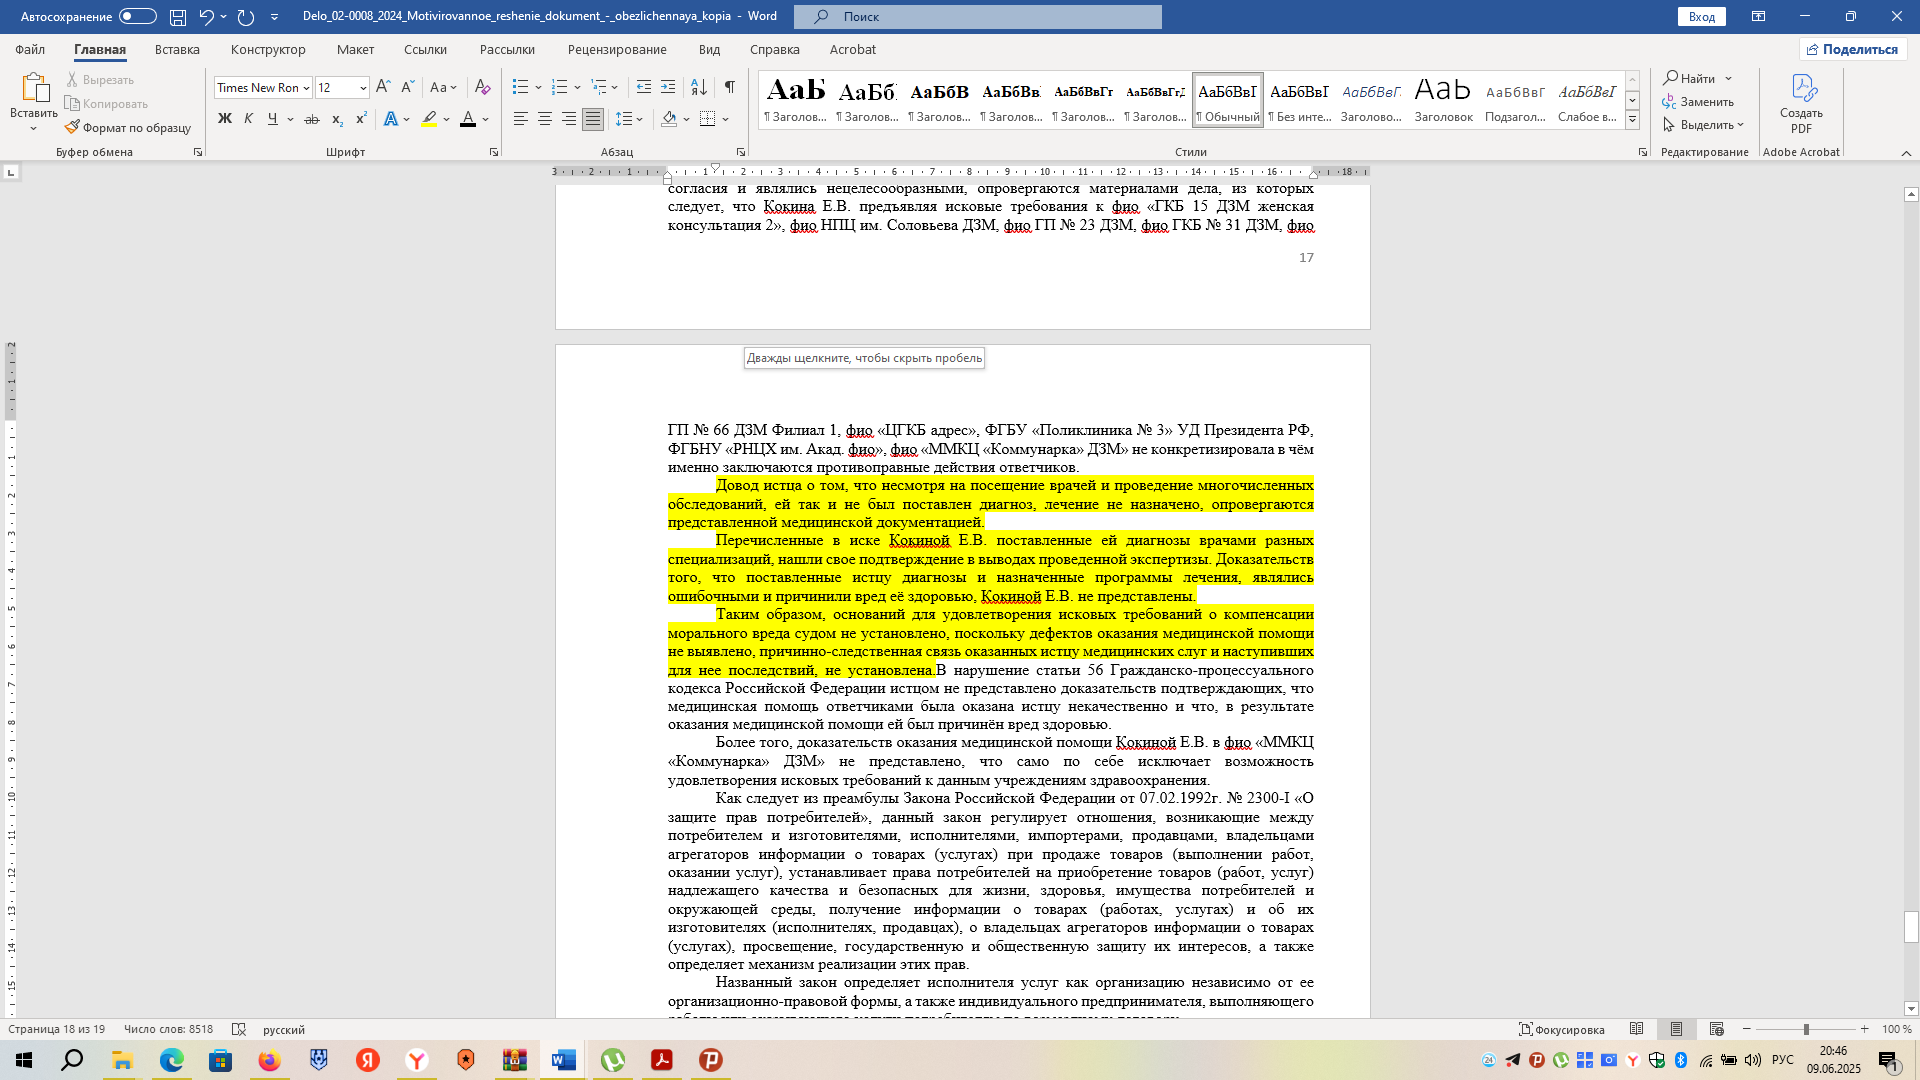Click the Share (Поделиться) button
This screenshot has height=1080, width=1920.
point(1853,49)
